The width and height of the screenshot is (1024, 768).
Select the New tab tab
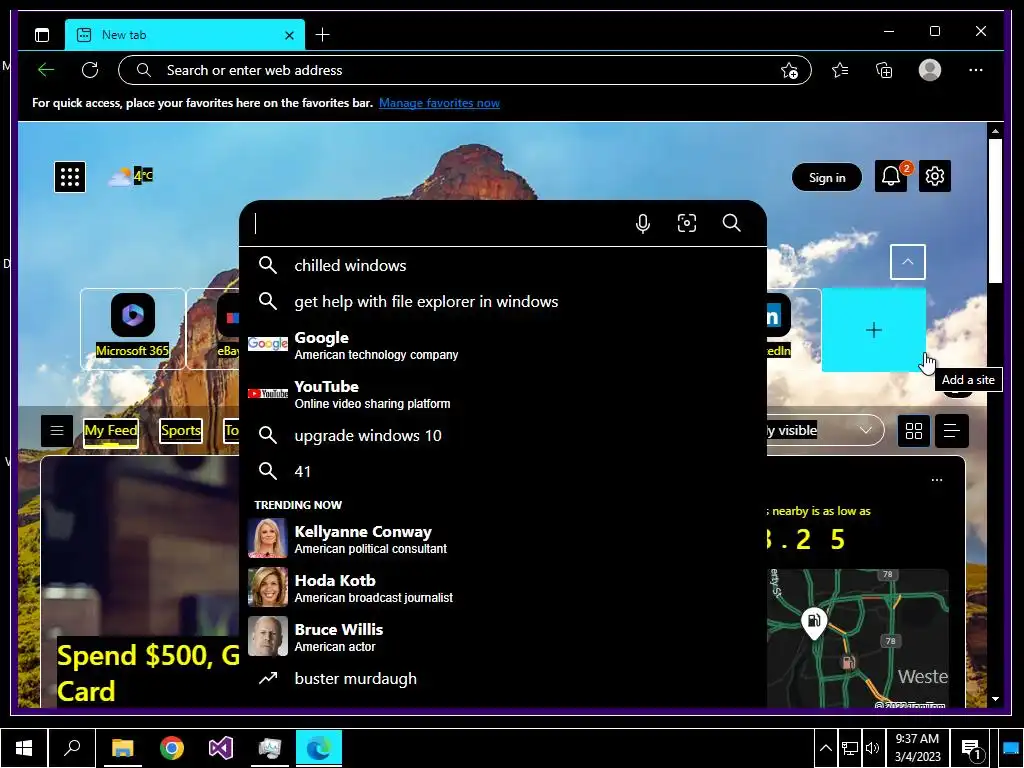(185, 35)
